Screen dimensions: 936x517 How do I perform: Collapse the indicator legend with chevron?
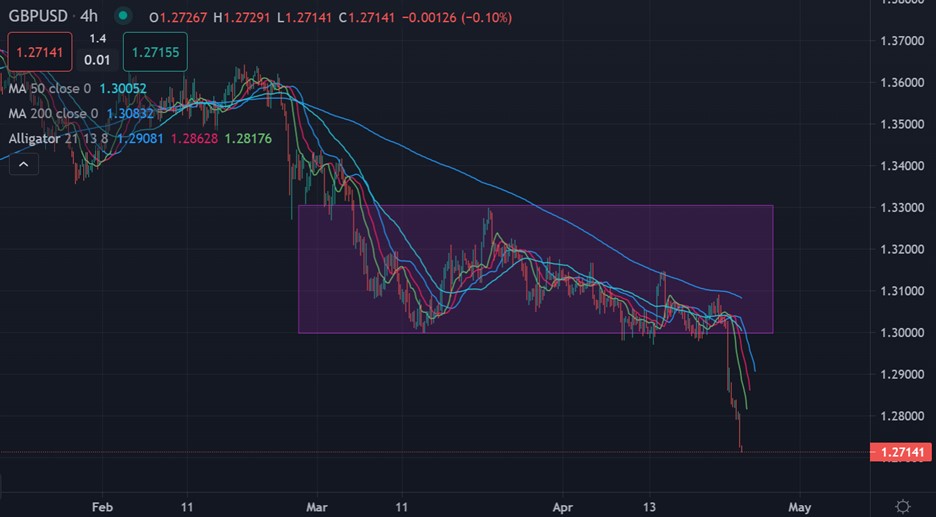coord(23,161)
